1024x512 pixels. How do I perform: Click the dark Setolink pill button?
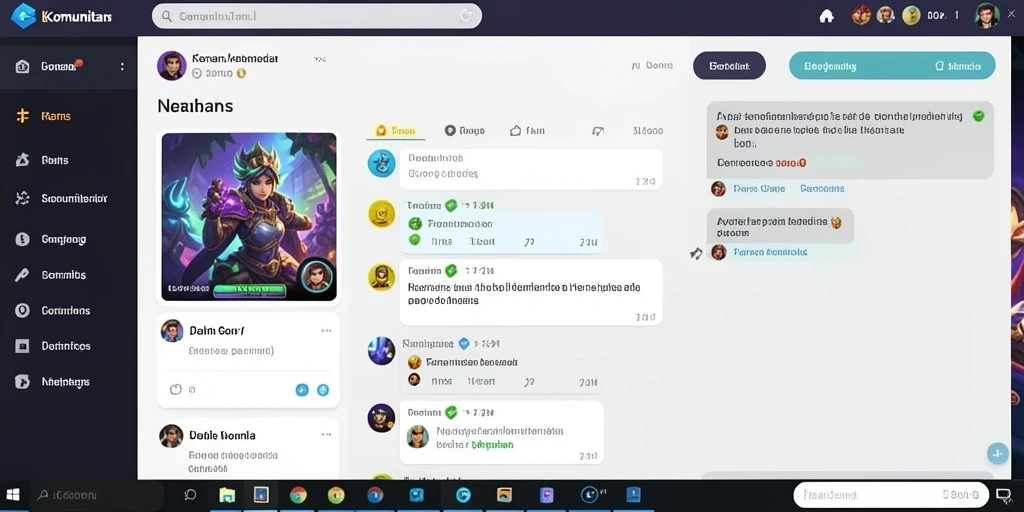point(729,65)
